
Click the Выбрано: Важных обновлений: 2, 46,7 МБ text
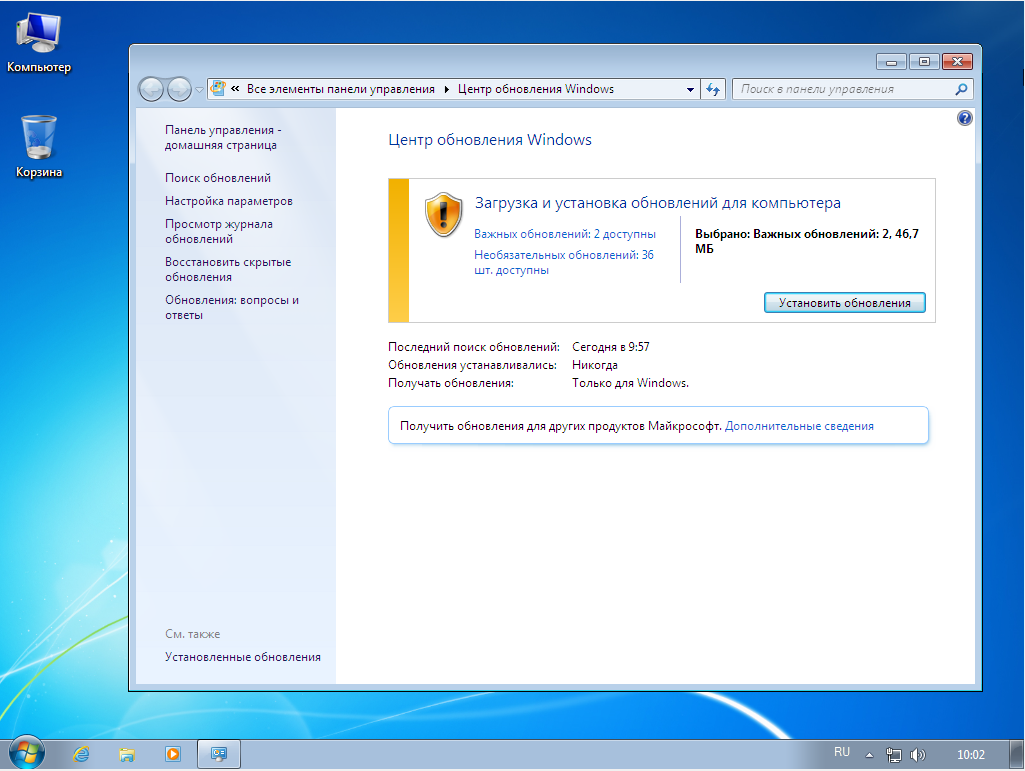[x=807, y=241]
